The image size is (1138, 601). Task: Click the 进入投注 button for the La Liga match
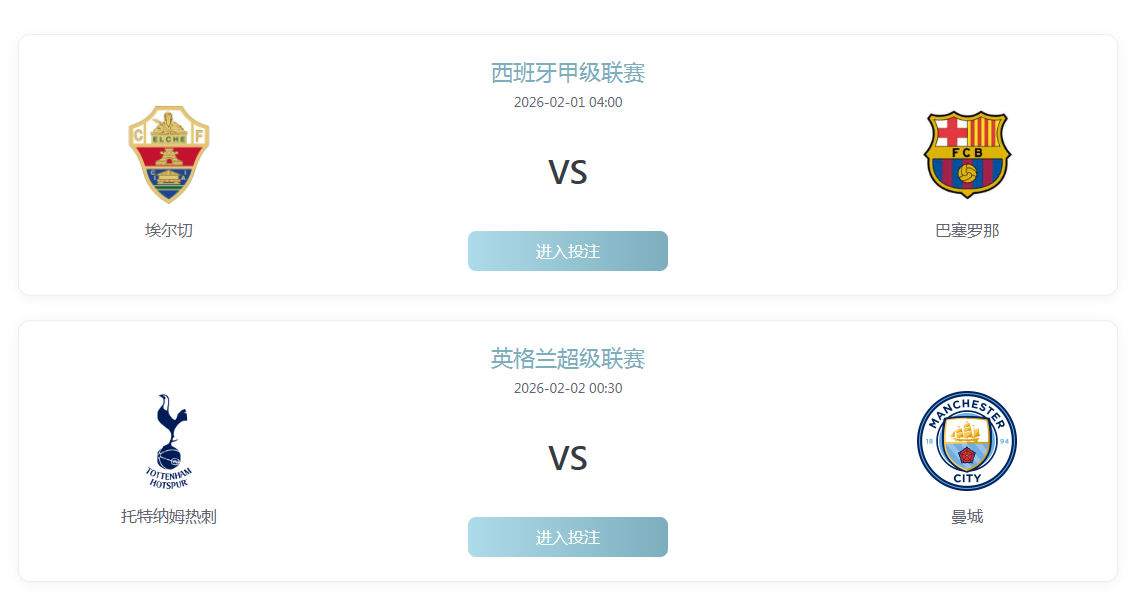[568, 251]
